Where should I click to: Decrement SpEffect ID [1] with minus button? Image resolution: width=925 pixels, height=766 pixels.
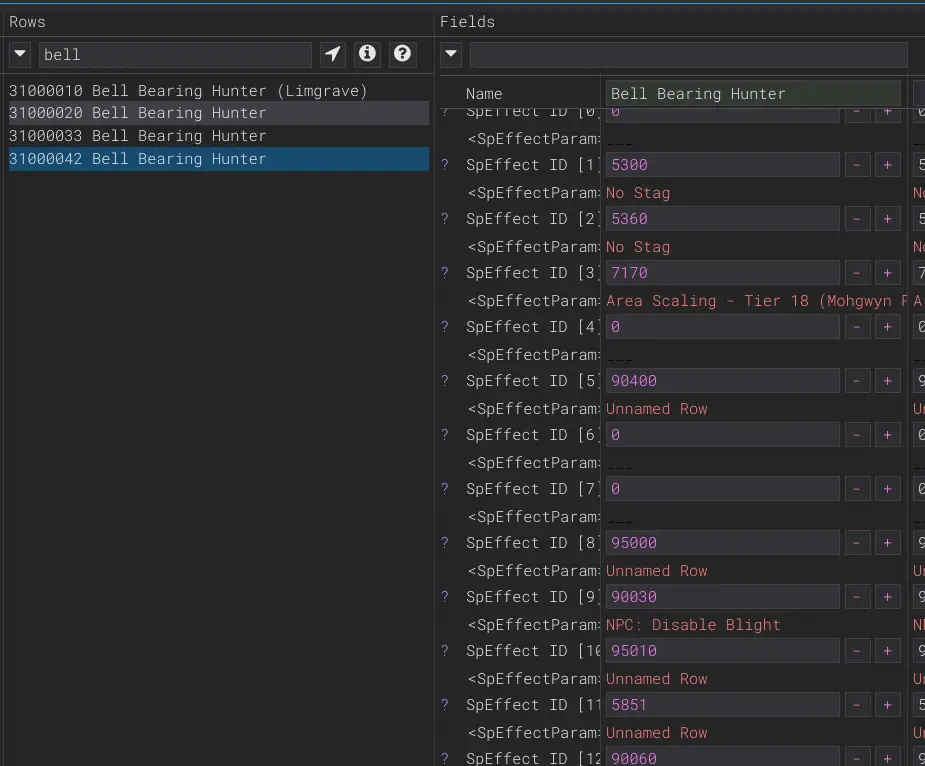pos(857,165)
